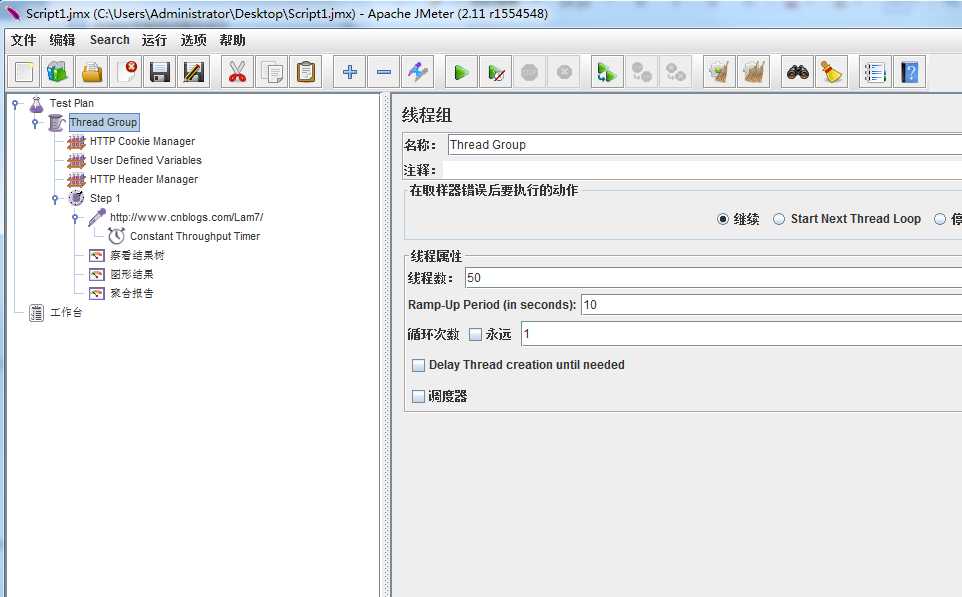
Task: Enable Delay Thread creation until needed
Action: pos(418,365)
